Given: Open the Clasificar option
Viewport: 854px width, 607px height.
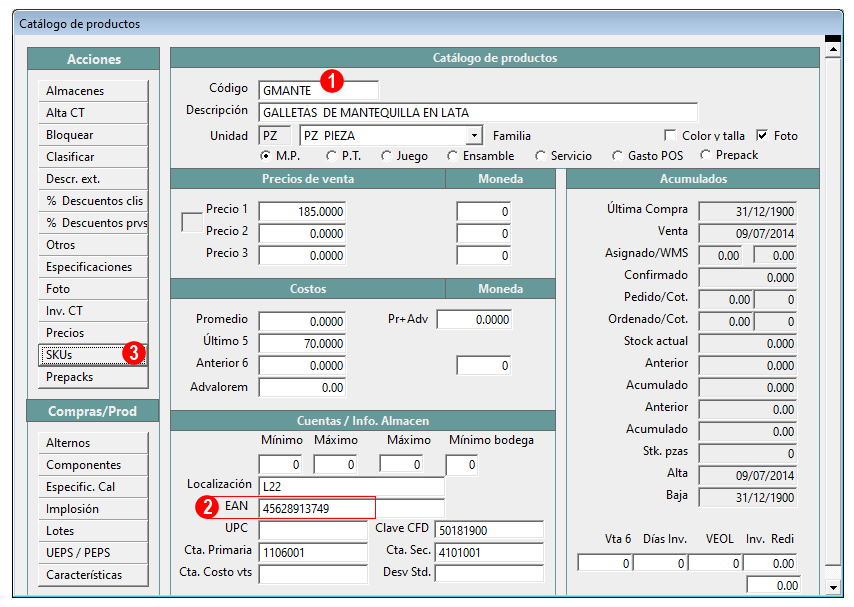Looking at the screenshot, I should [93, 157].
